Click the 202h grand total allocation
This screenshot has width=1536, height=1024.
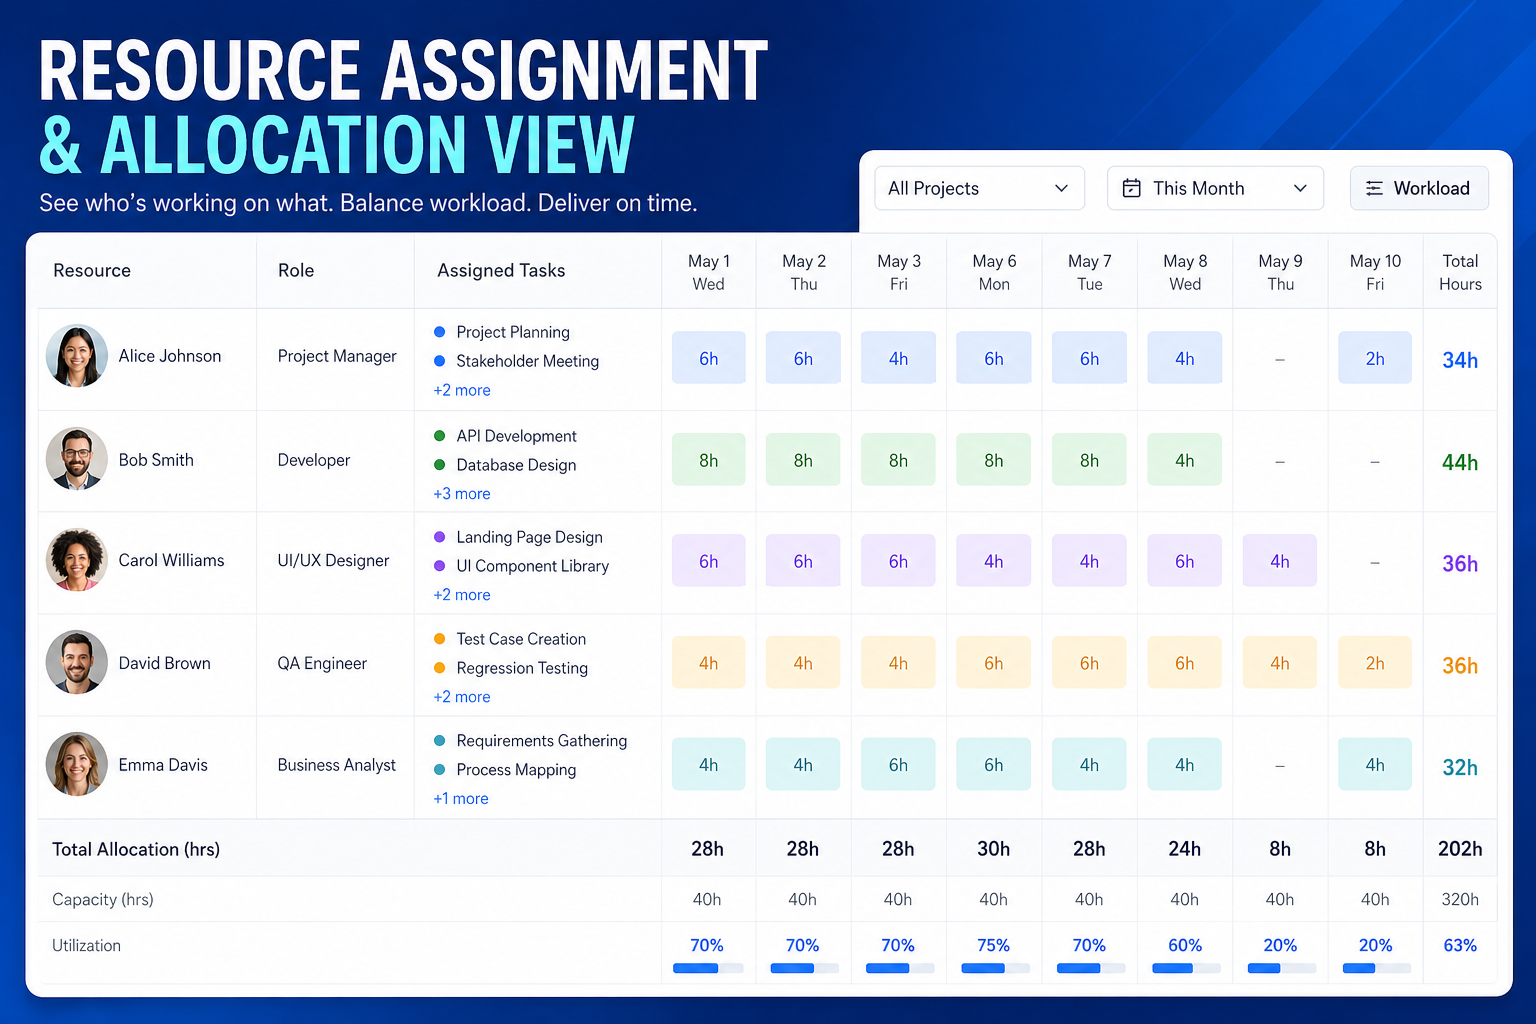point(1460,849)
